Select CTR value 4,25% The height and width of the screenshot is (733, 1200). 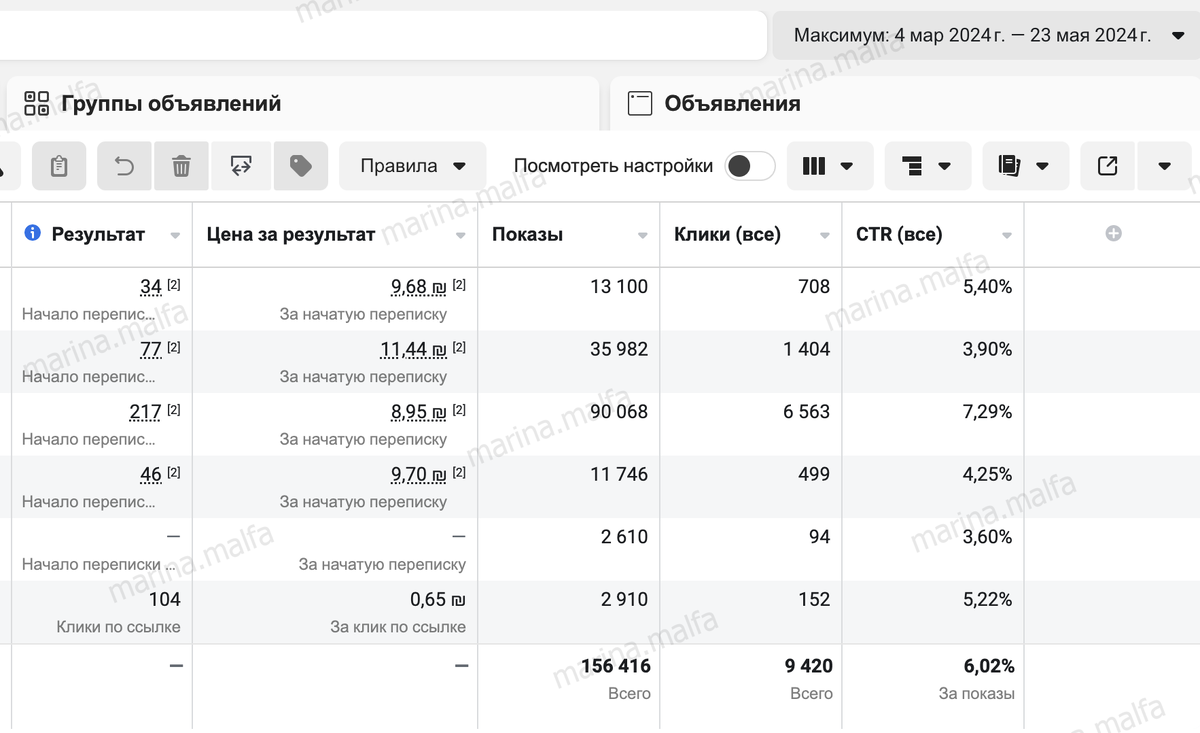pos(987,474)
